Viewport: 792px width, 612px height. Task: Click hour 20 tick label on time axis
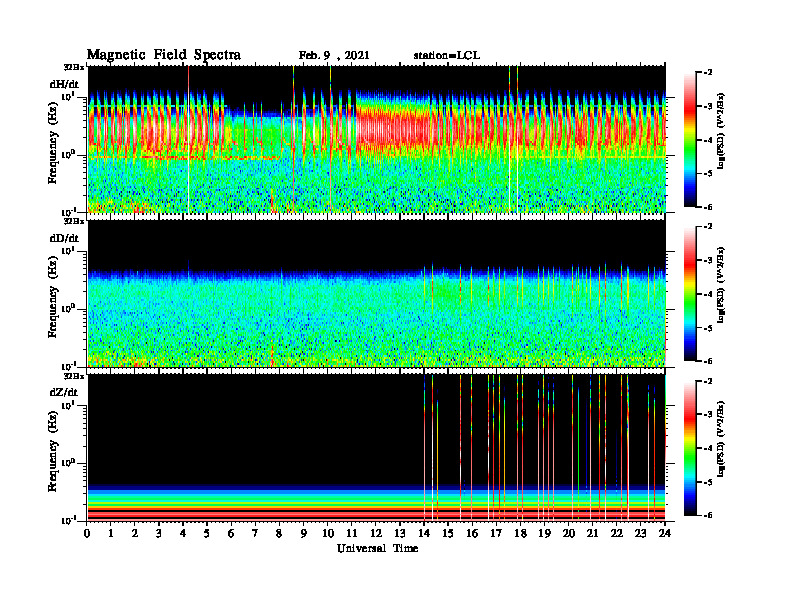click(x=569, y=534)
